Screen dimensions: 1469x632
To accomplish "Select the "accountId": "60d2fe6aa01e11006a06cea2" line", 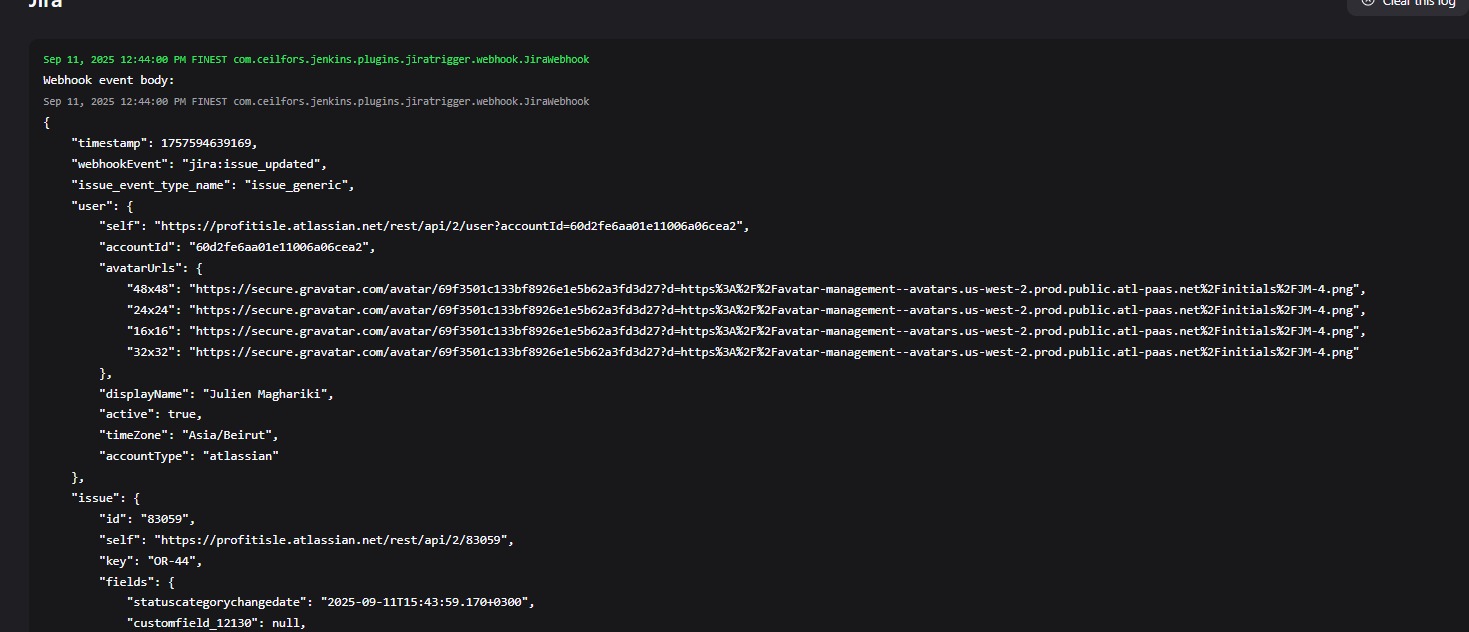I will [237, 248].
